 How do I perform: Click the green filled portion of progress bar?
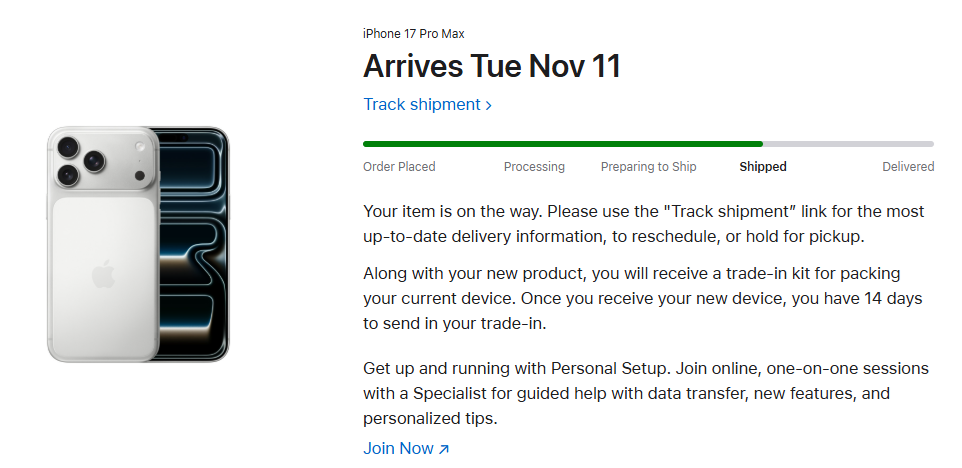point(560,144)
